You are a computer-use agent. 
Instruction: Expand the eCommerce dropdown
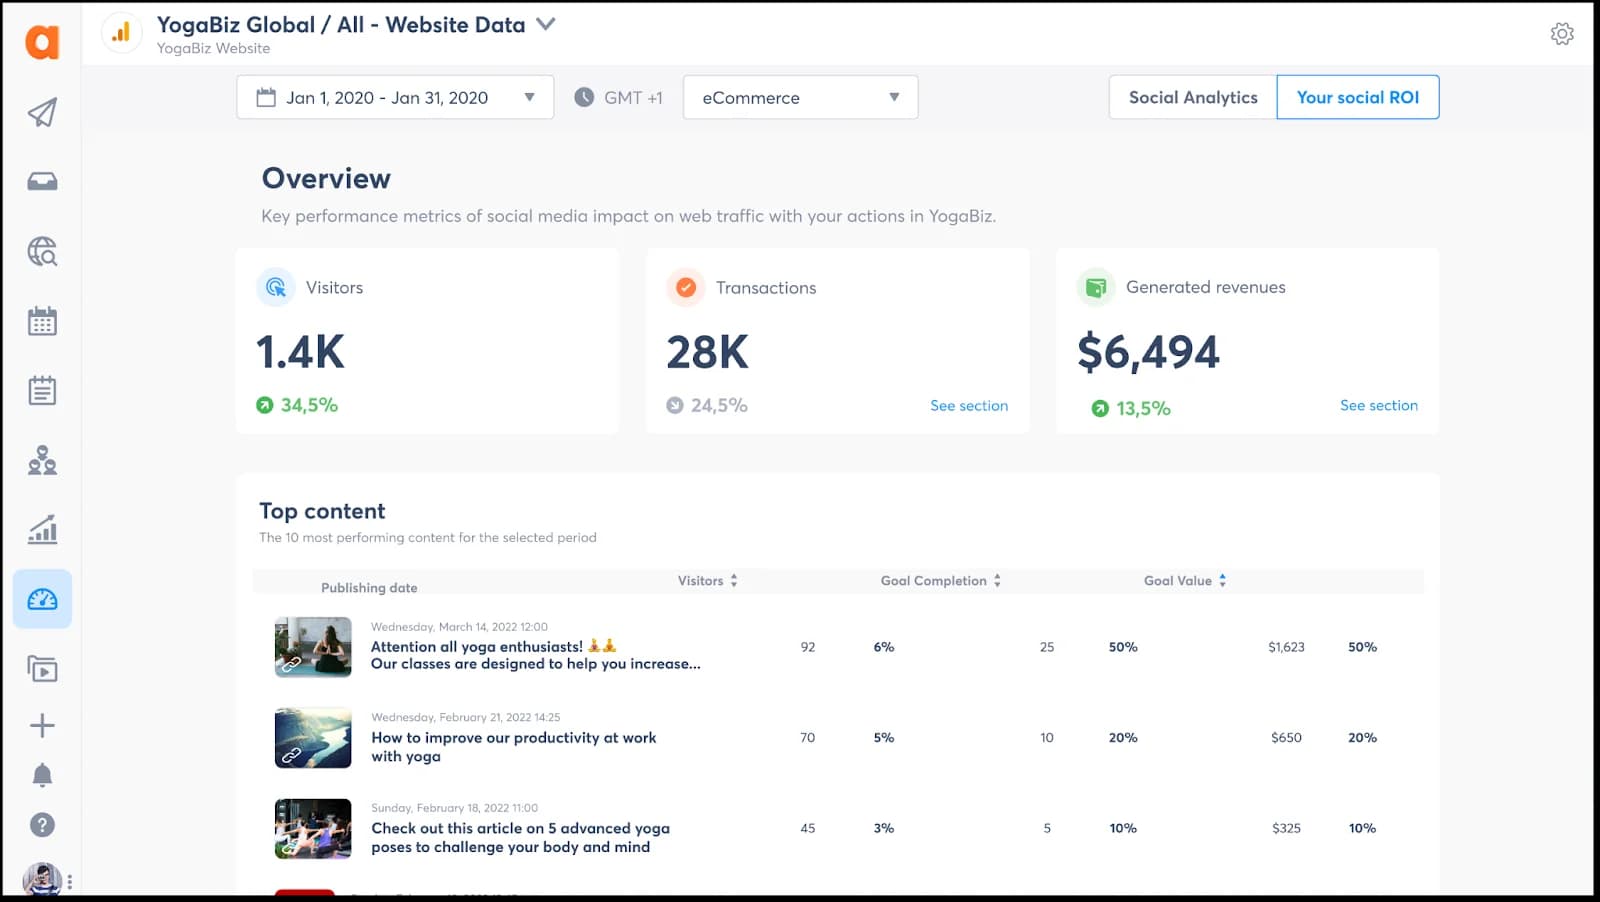(893, 97)
